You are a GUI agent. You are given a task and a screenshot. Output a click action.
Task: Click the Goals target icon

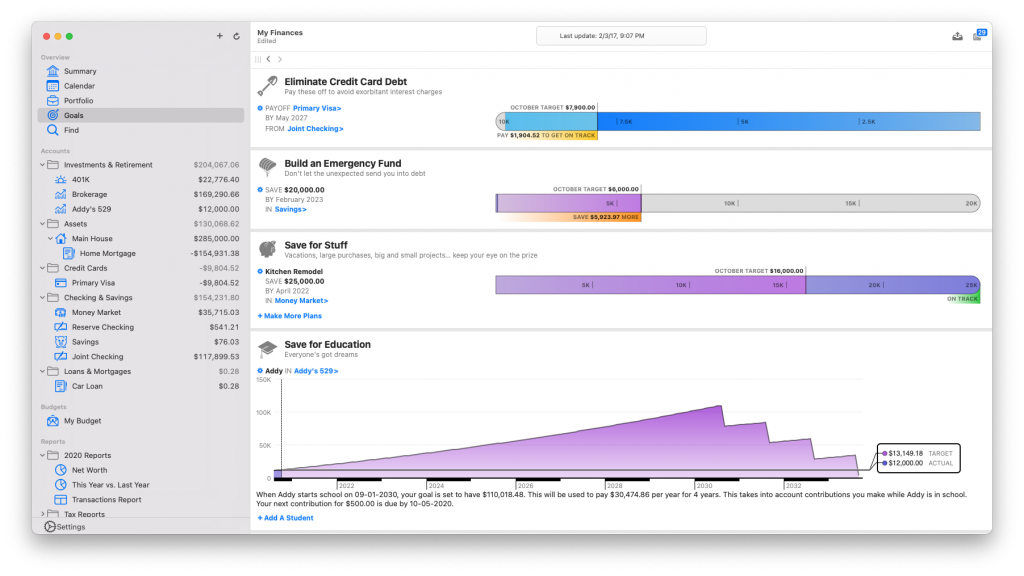tap(53, 115)
